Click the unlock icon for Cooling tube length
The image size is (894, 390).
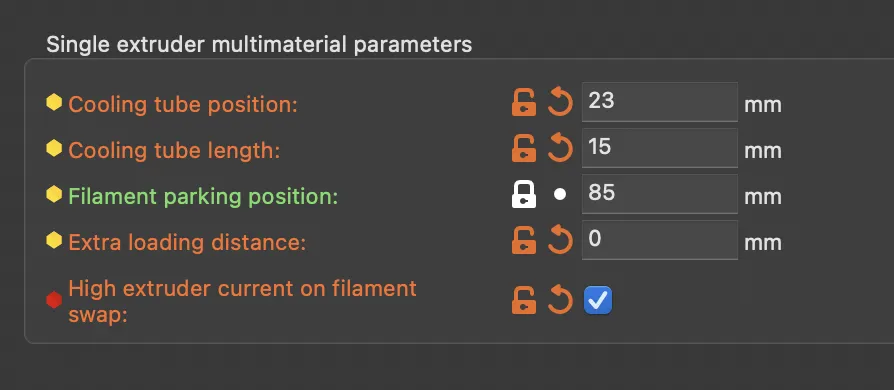tap(523, 149)
